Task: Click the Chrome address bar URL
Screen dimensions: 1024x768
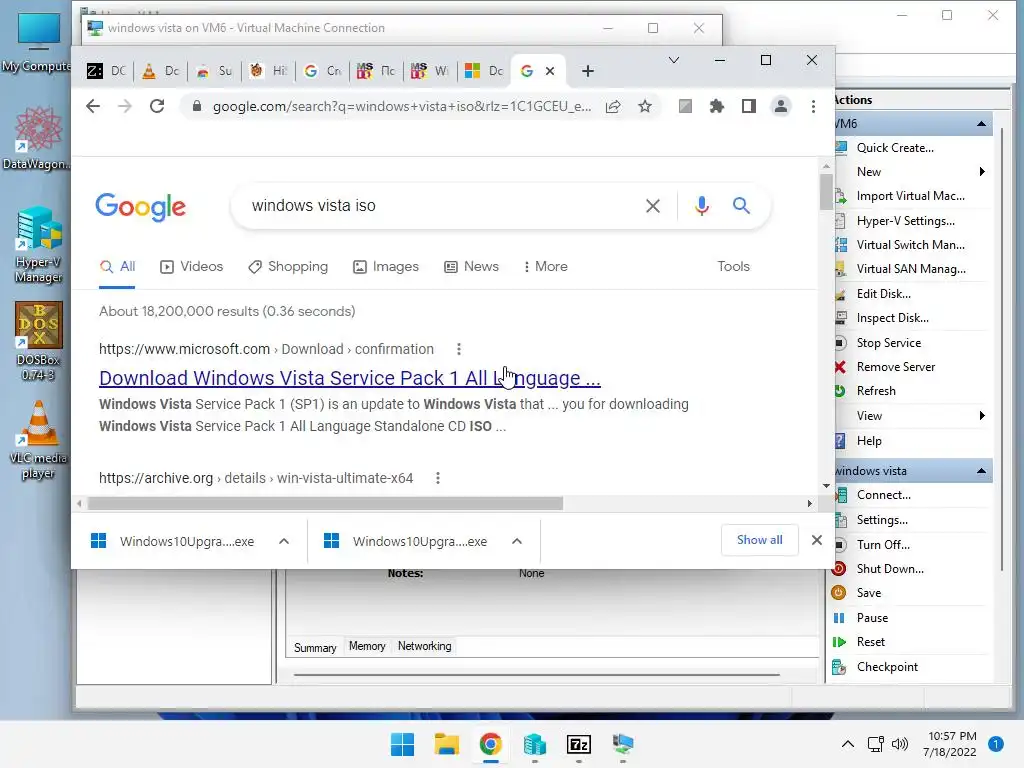Action: [x=401, y=106]
